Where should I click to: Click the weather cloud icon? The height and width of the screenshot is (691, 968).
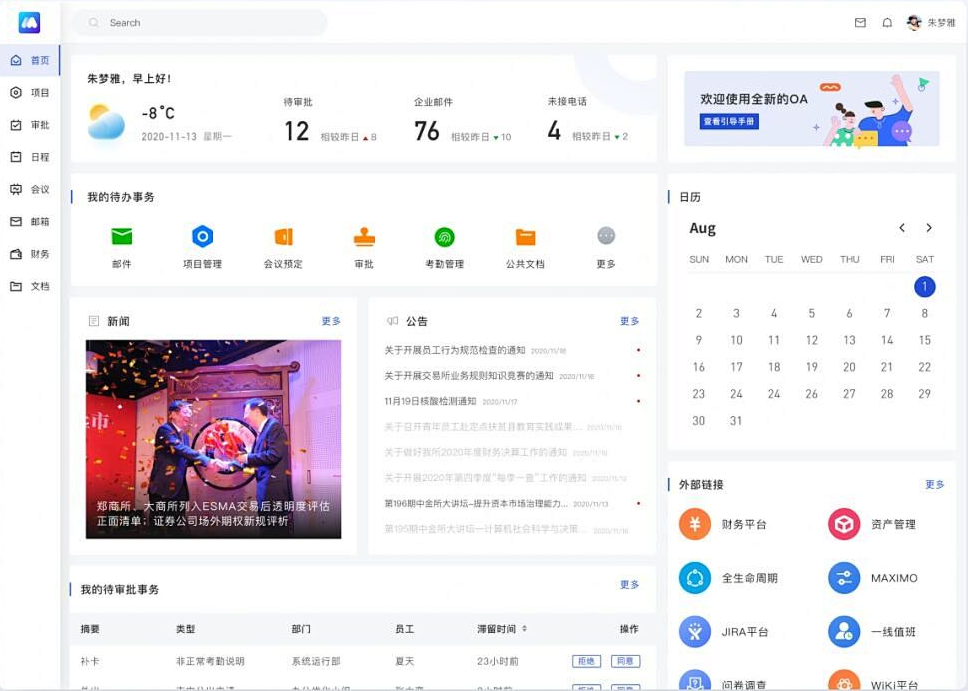tap(106, 122)
